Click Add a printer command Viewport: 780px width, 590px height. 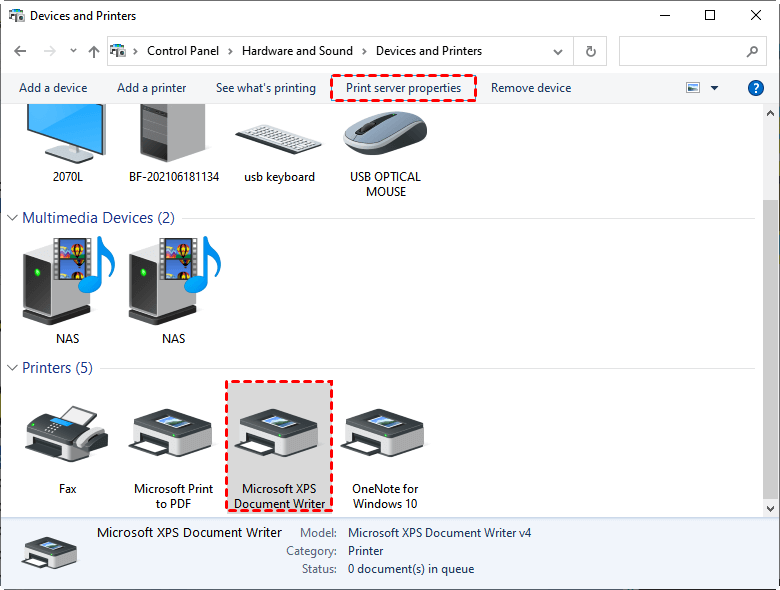click(x=152, y=88)
